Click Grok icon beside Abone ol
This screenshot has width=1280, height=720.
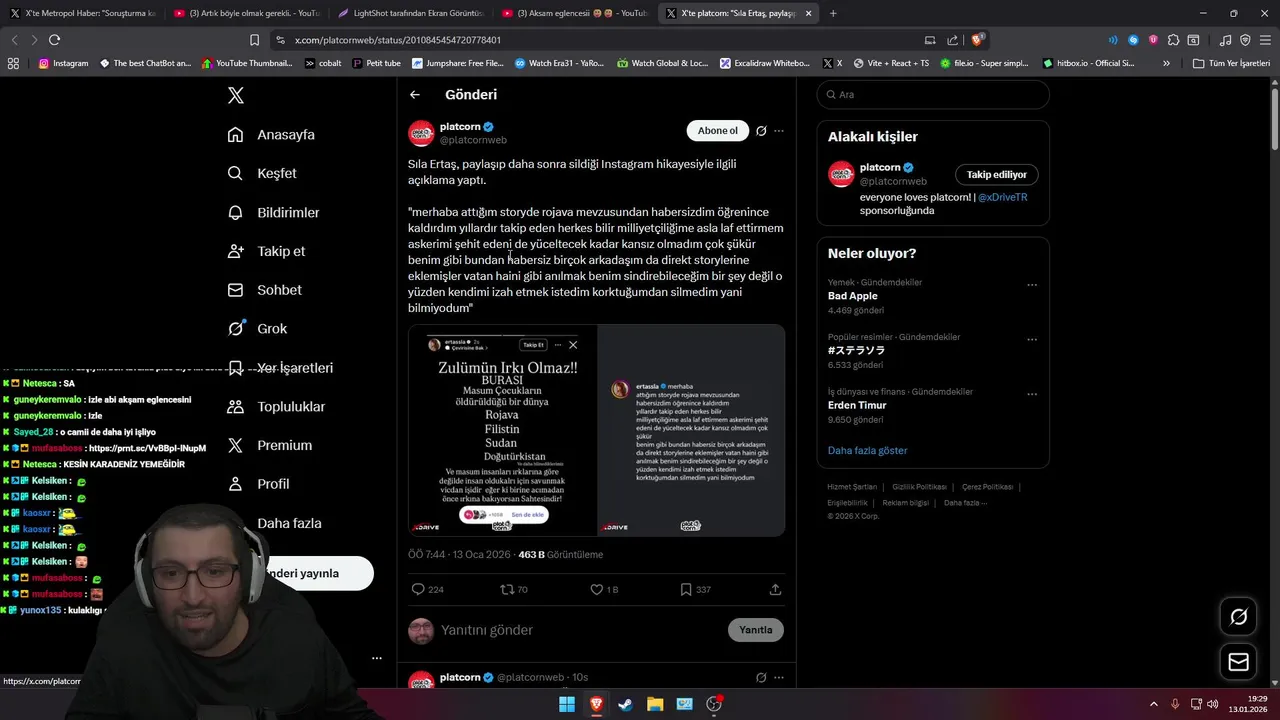click(x=761, y=131)
